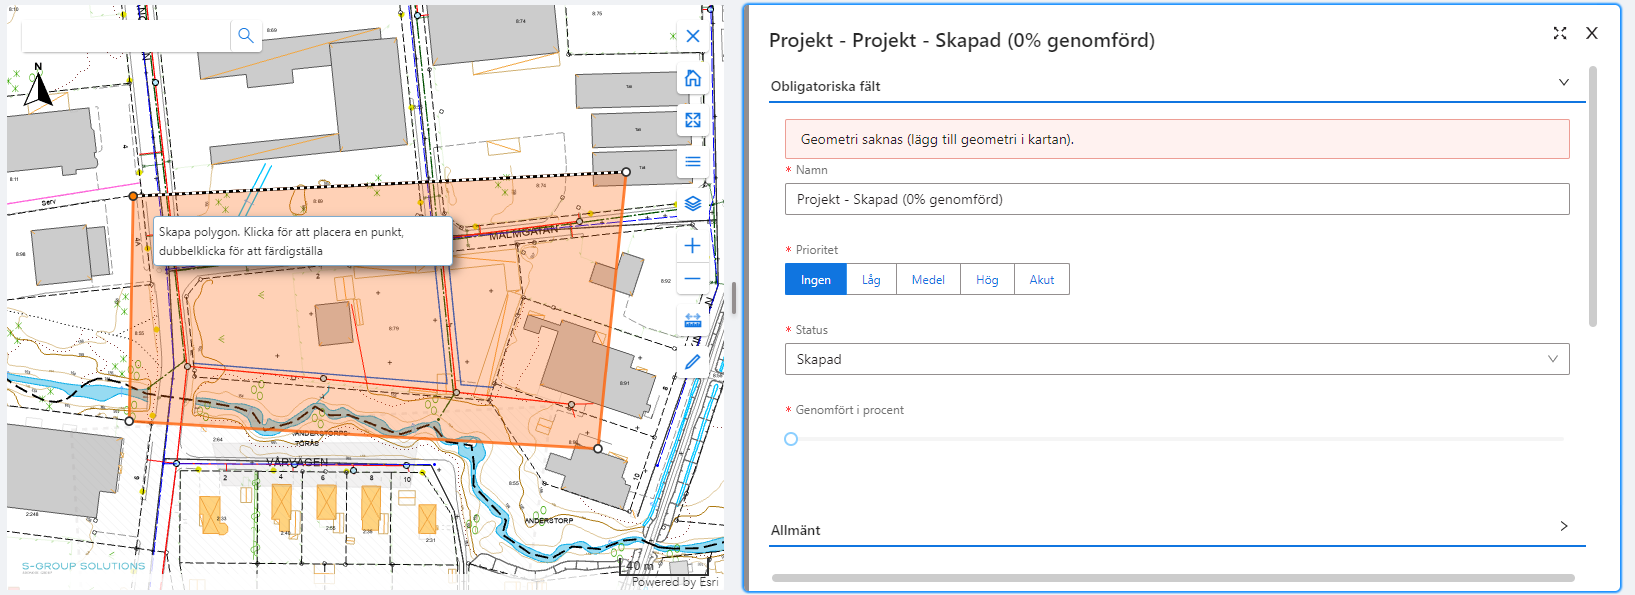
Task: Go to the map home extent
Action: click(692, 78)
